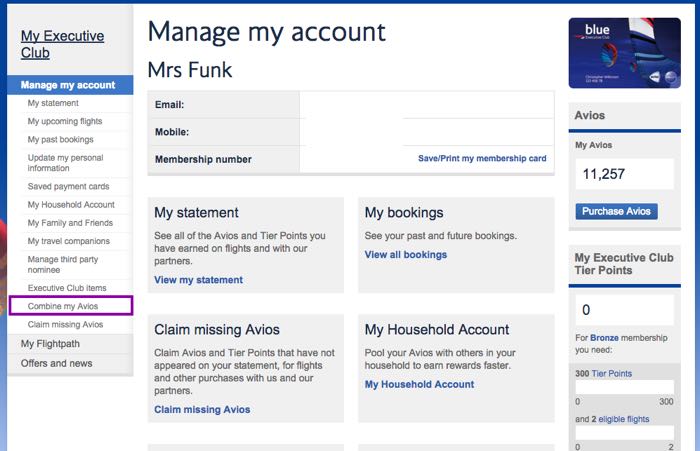Open the eligible flights link
The height and width of the screenshot is (451, 700).
click(624, 419)
